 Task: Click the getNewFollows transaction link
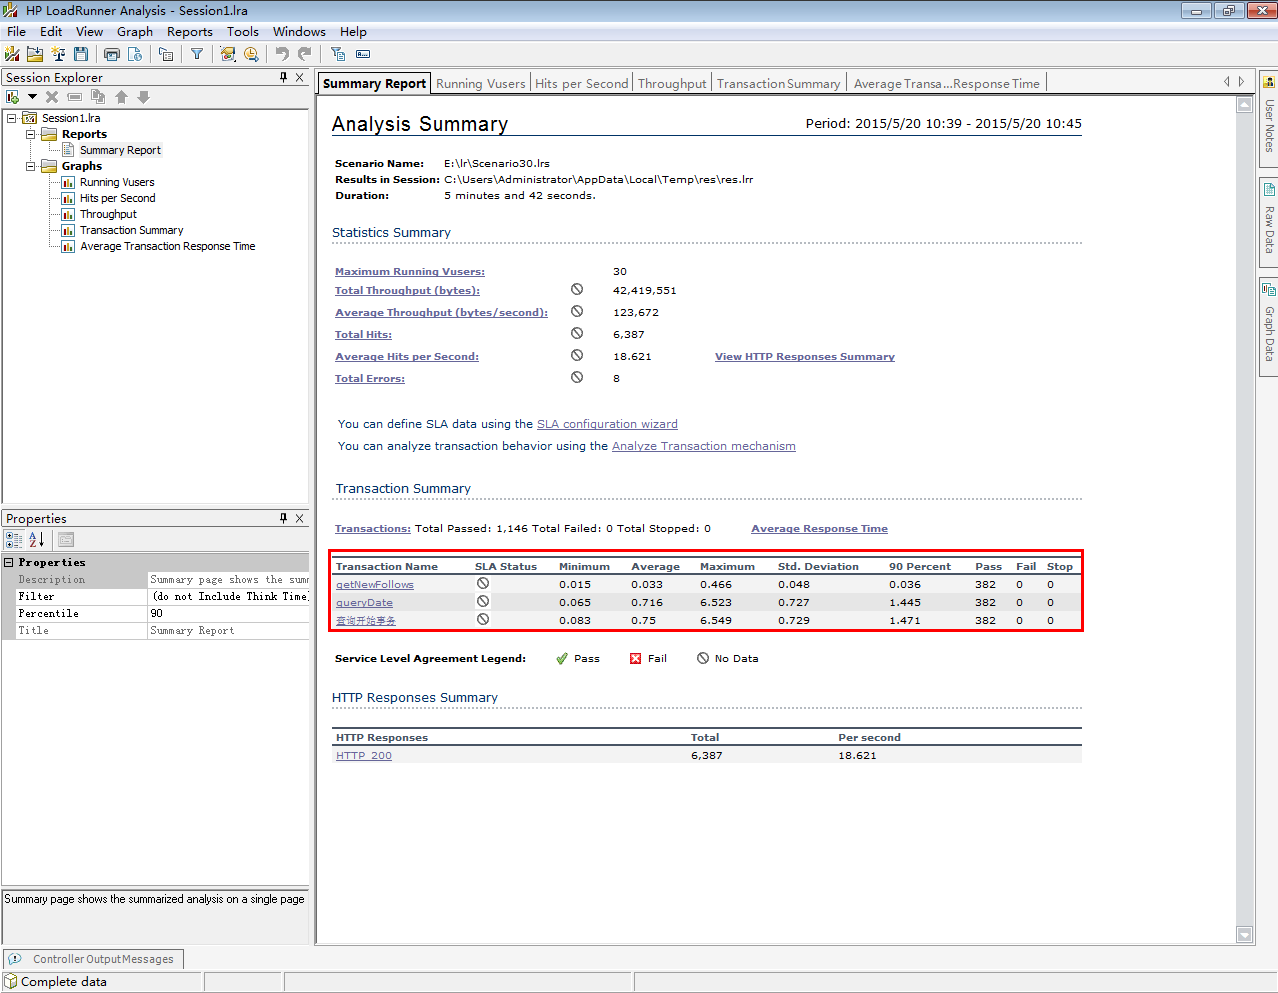(375, 585)
